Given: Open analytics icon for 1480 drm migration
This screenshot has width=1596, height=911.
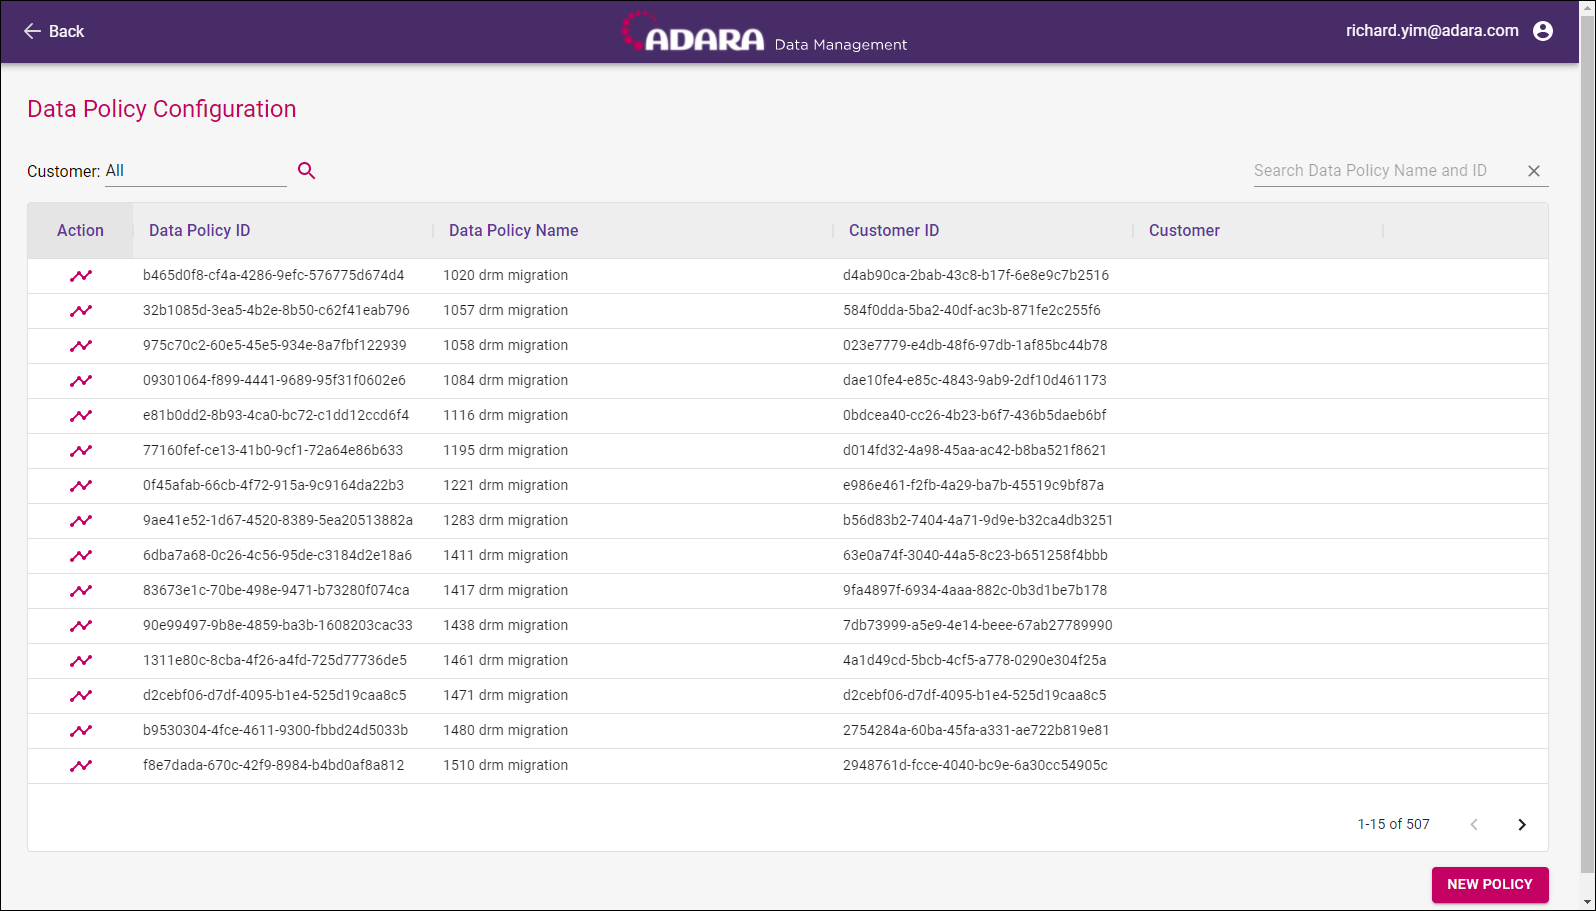Looking at the screenshot, I should (81, 731).
